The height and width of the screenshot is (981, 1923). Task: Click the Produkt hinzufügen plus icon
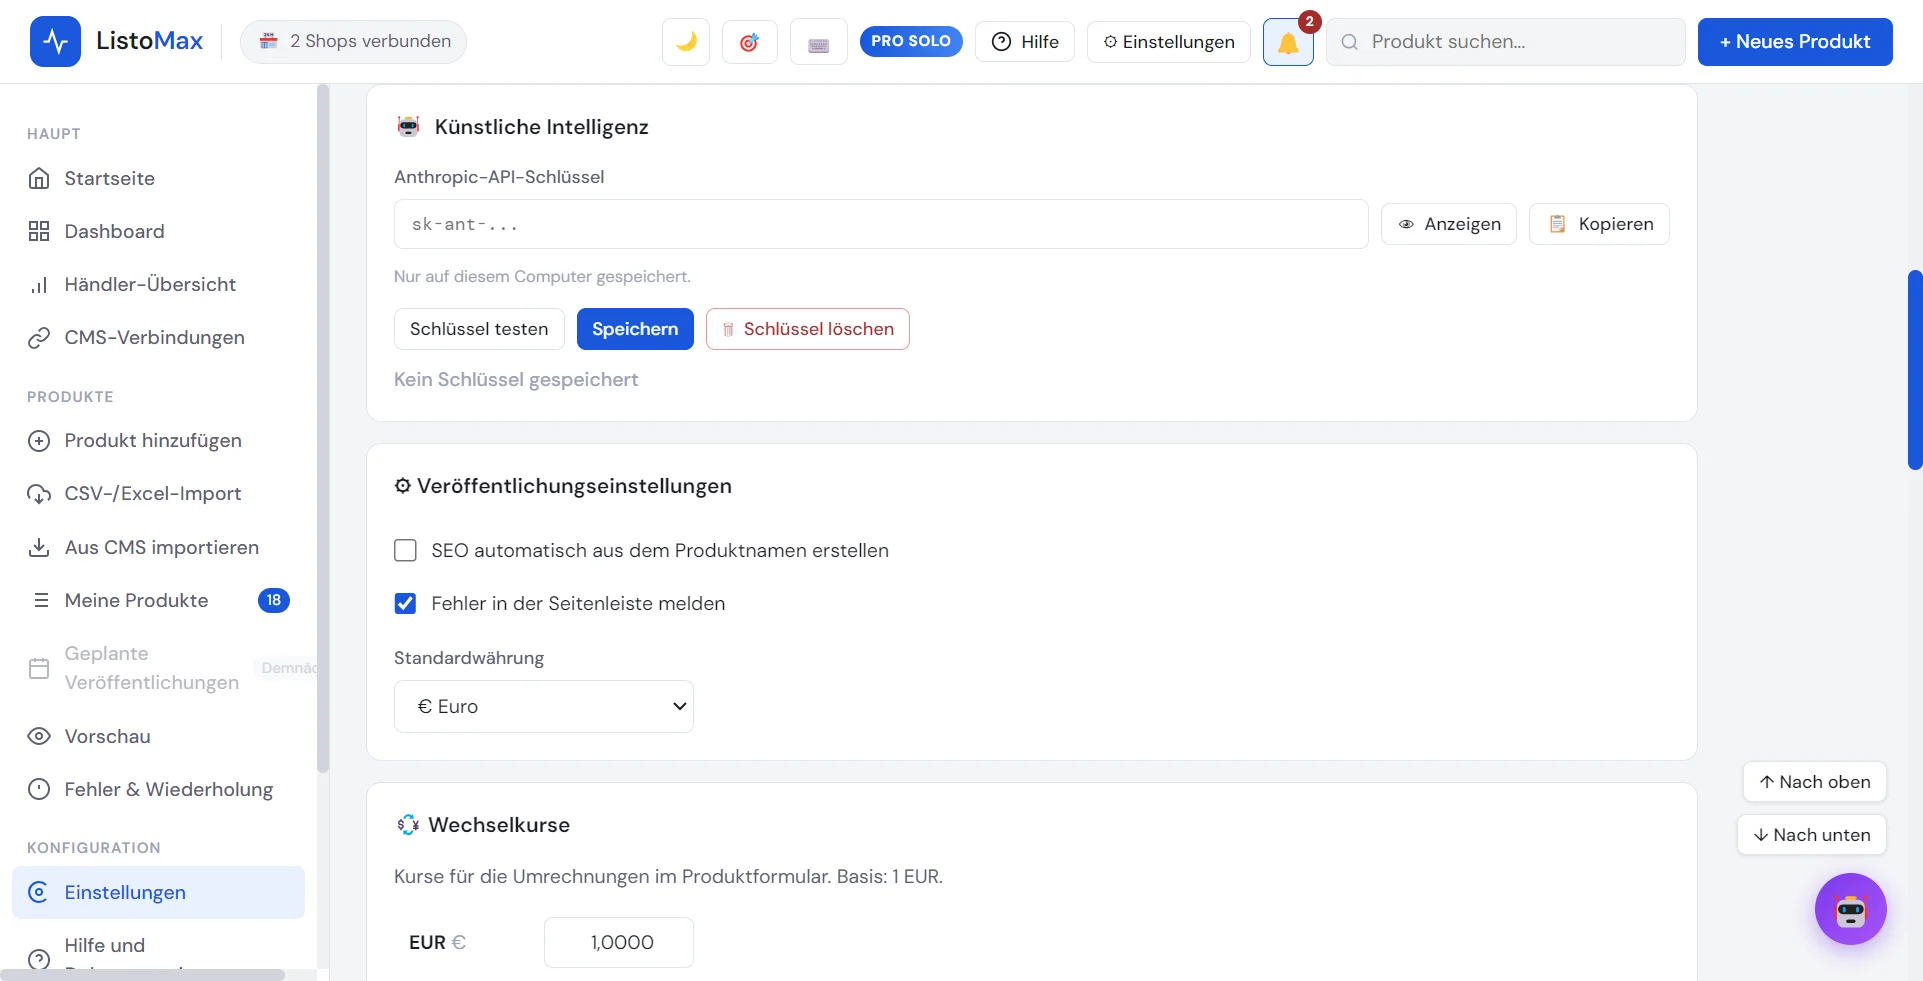pos(39,441)
